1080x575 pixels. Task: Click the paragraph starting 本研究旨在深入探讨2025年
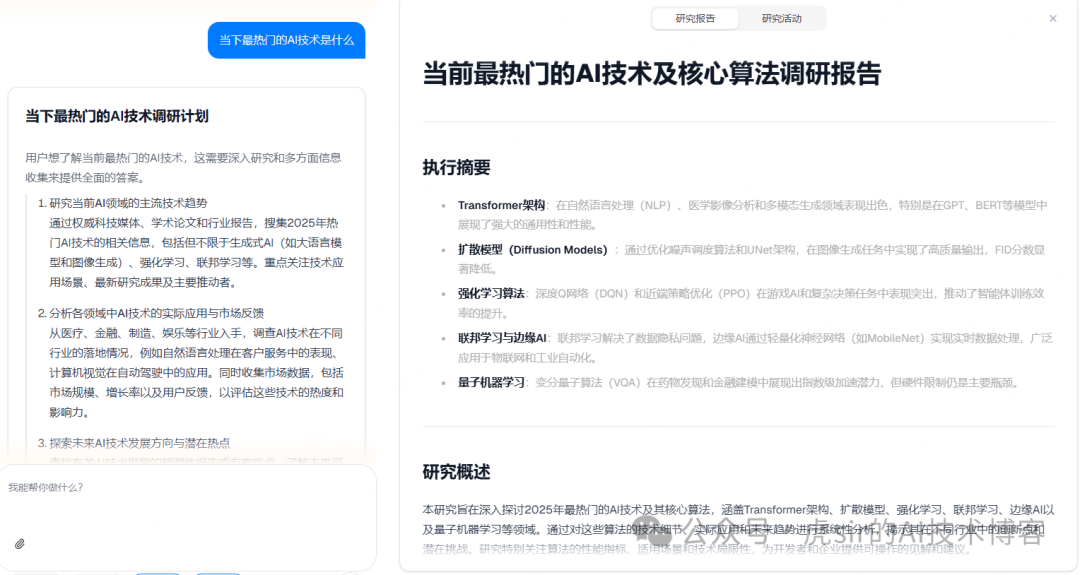738,529
